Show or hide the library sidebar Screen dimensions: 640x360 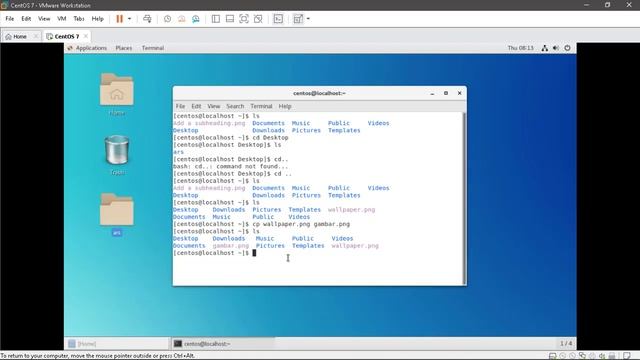point(216,19)
